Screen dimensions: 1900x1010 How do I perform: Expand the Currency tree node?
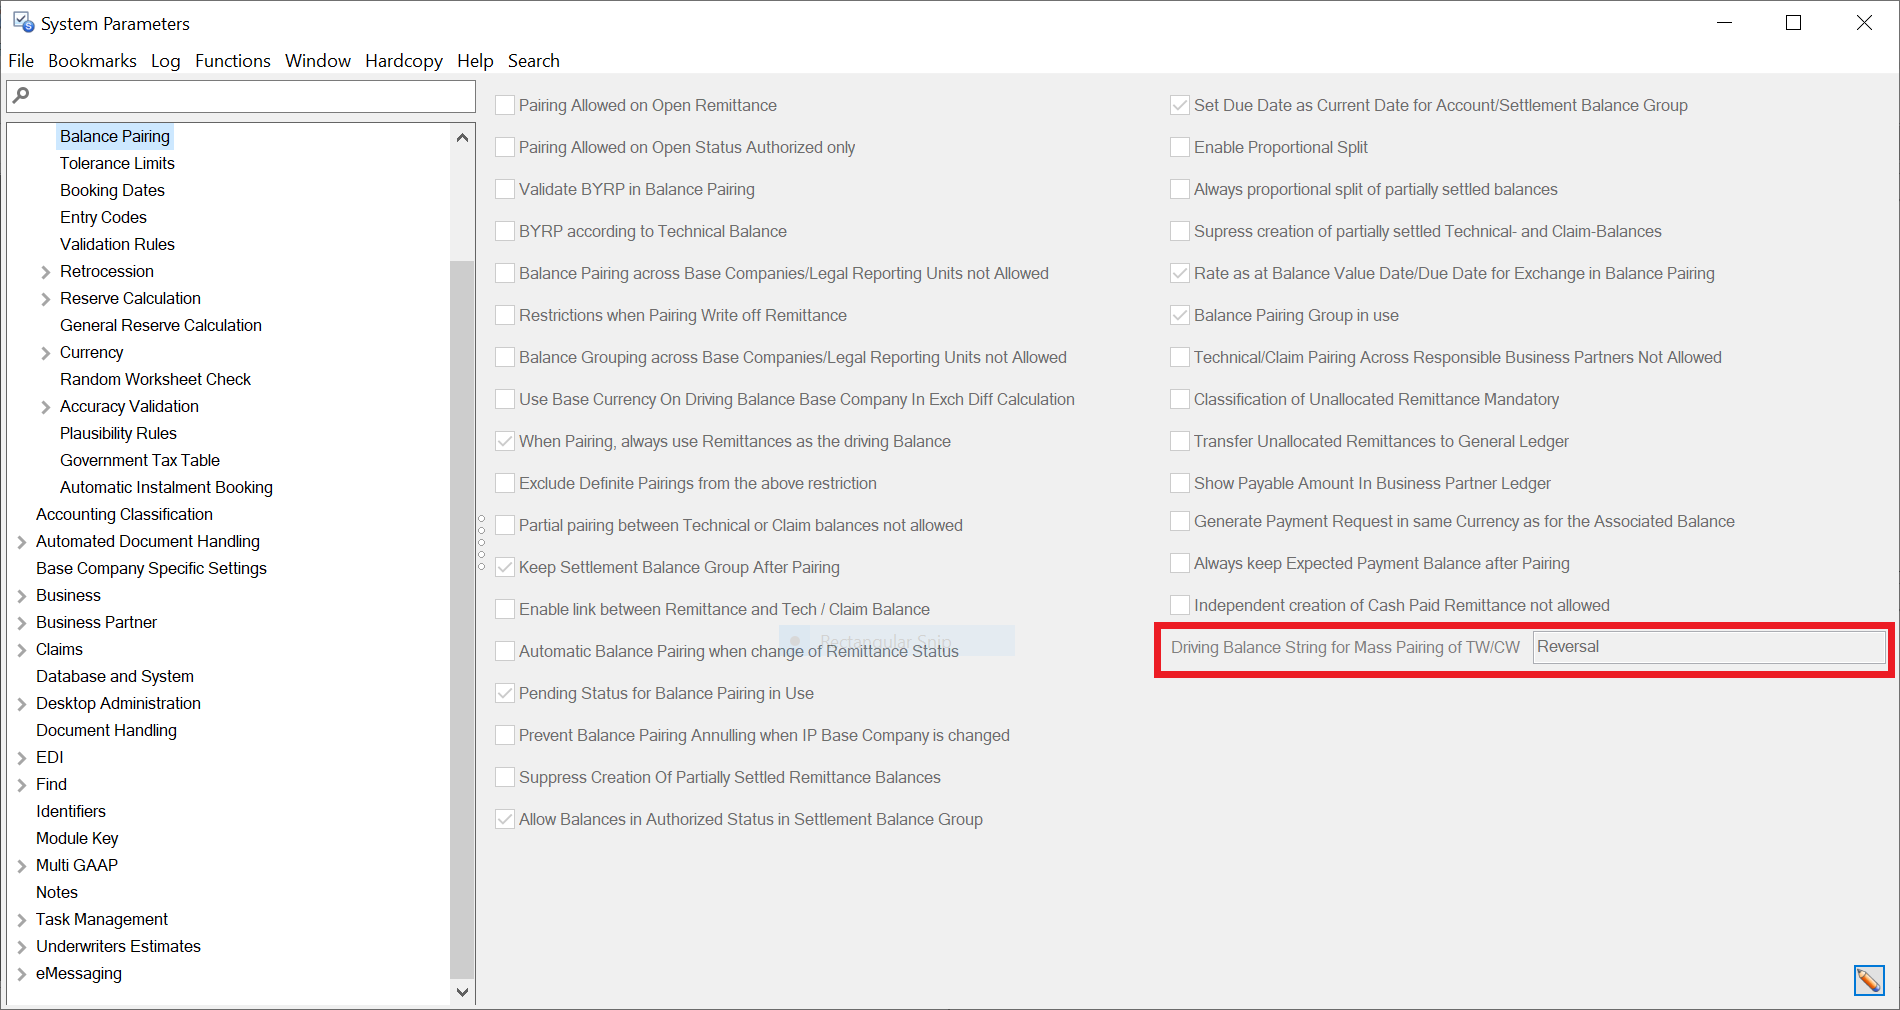coord(45,353)
